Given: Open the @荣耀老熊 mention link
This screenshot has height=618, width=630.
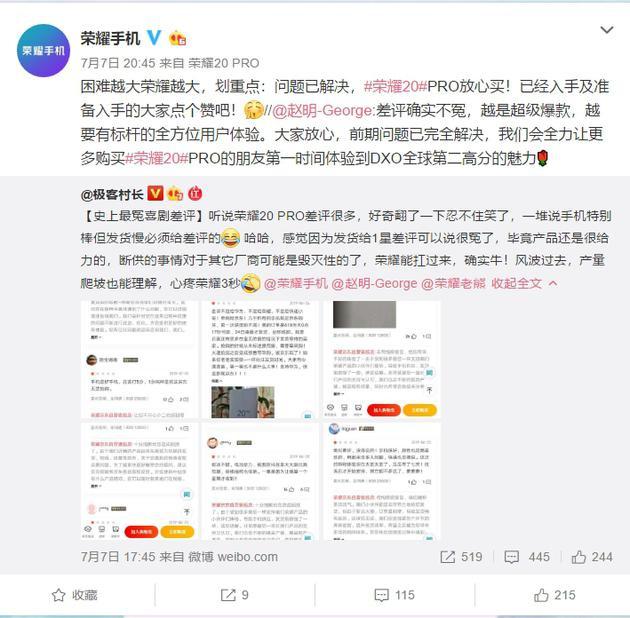Looking at the screenshot, I should pyautogui.click(x=453, y=284).
